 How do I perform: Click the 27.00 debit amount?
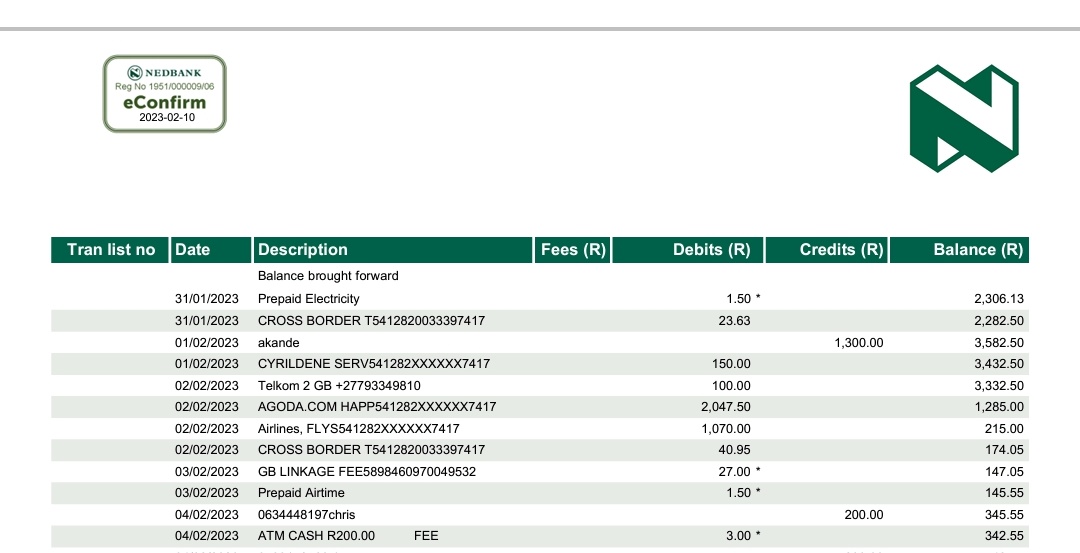(x=734, y=472)
